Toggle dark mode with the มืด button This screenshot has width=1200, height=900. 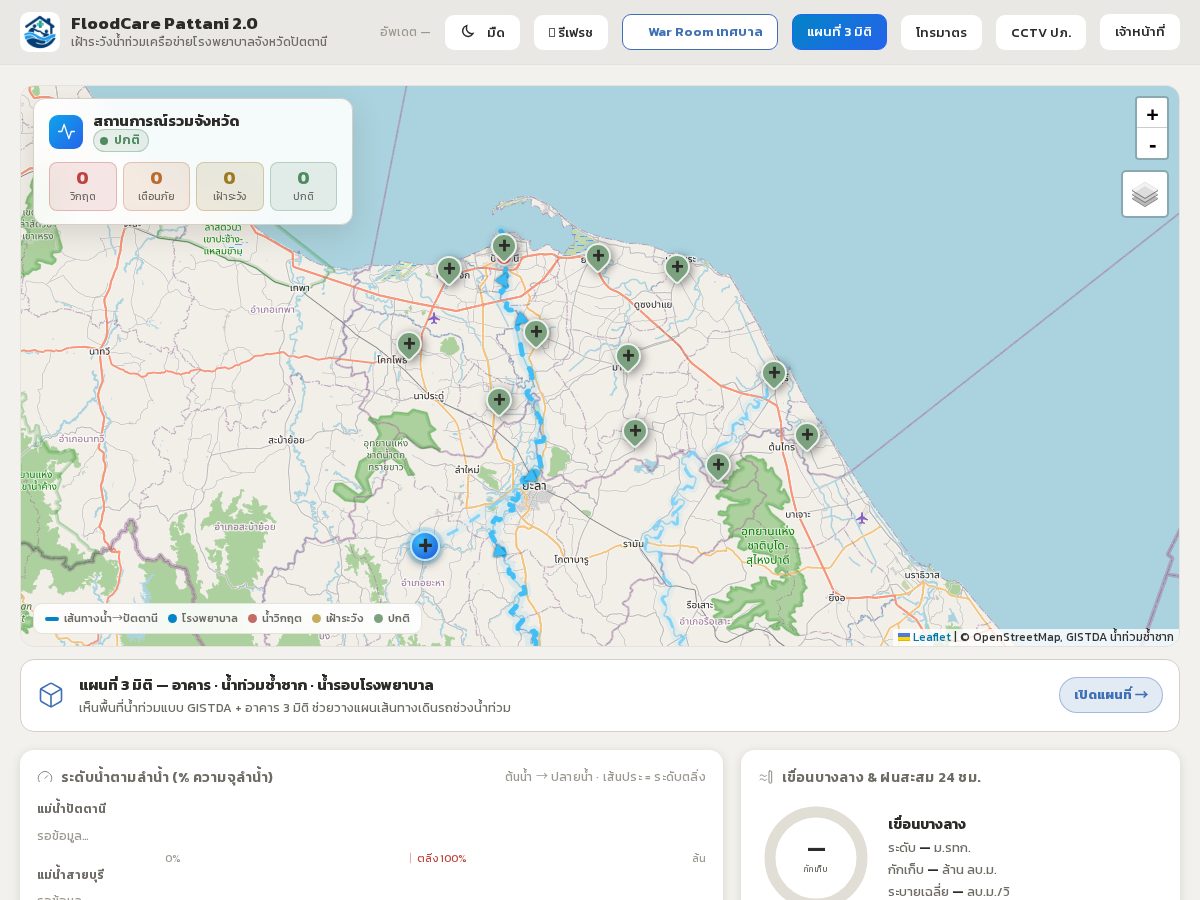point(482,32)
